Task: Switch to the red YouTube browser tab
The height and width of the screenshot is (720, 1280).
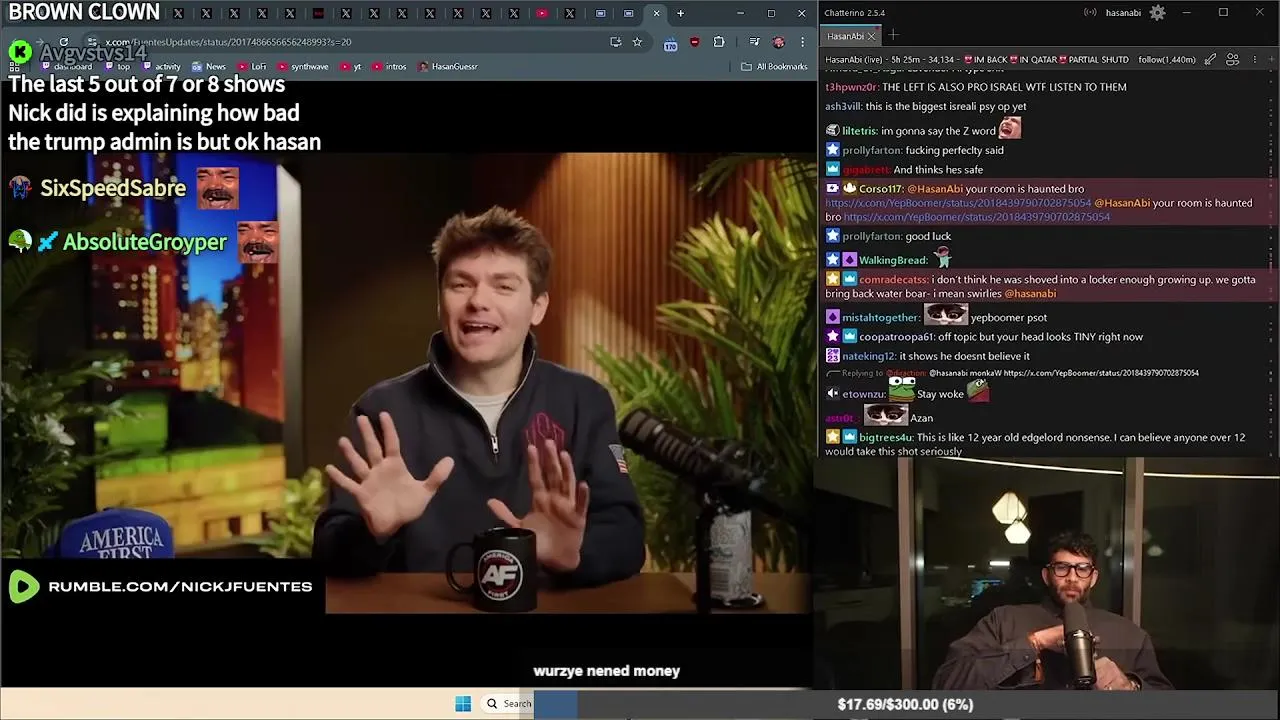Action: pos(542,13)
